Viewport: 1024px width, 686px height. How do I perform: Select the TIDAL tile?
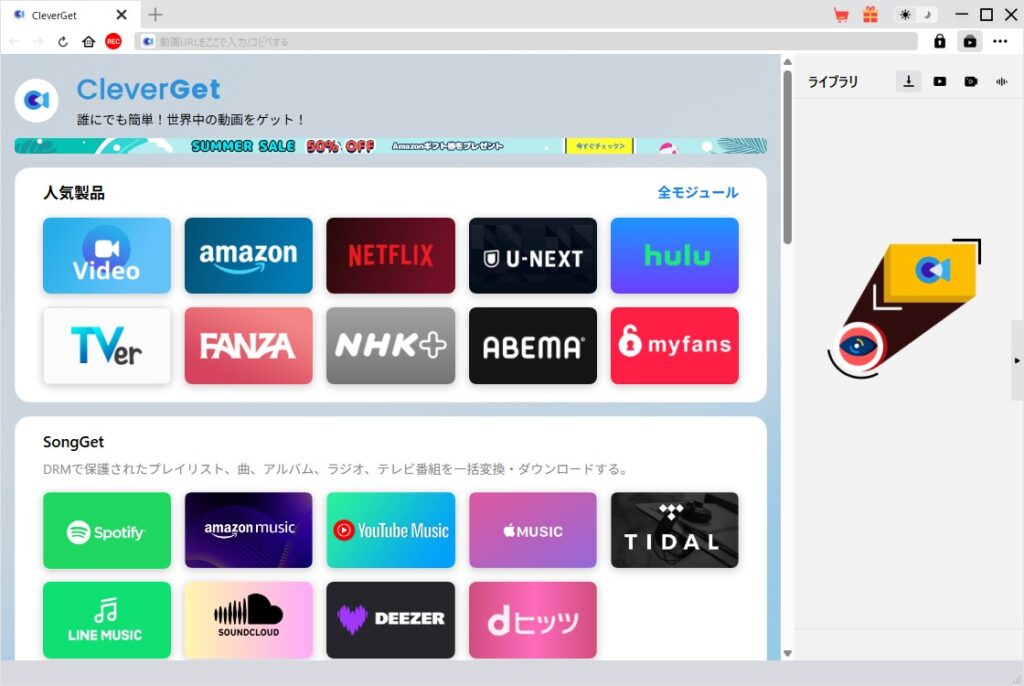[x=675, y=530]
